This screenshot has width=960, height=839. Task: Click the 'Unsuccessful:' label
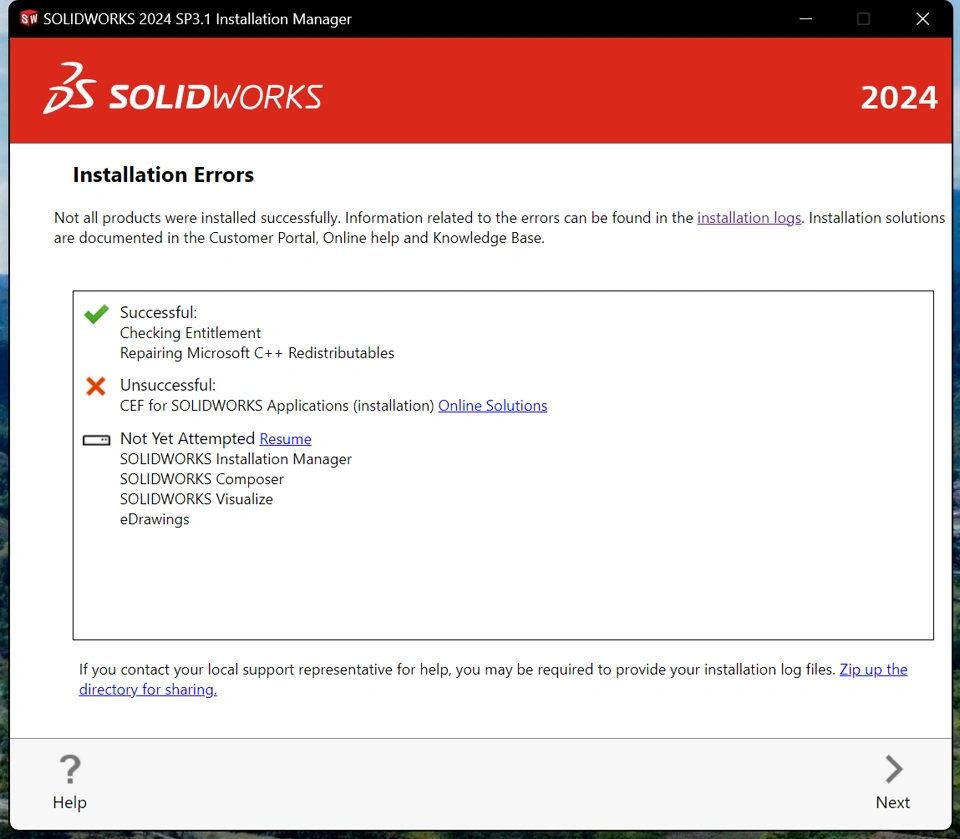click(168, 385)
